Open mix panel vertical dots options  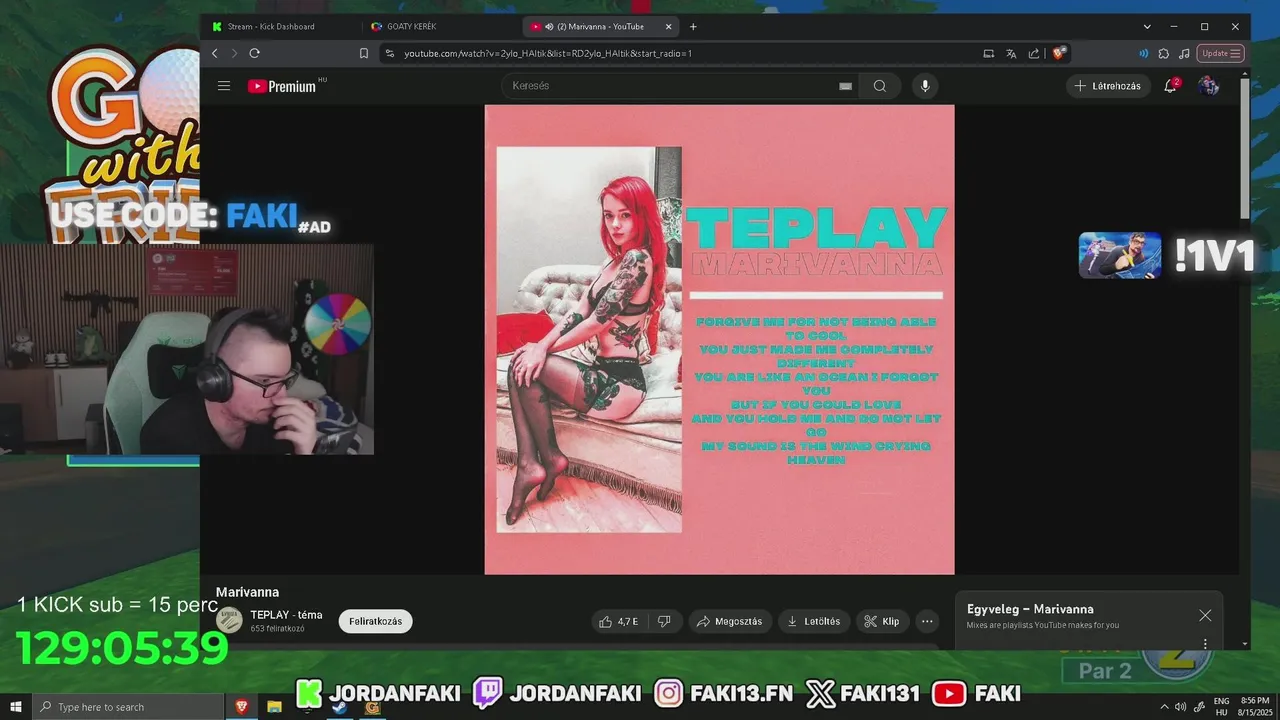(x=1205, y=644)
